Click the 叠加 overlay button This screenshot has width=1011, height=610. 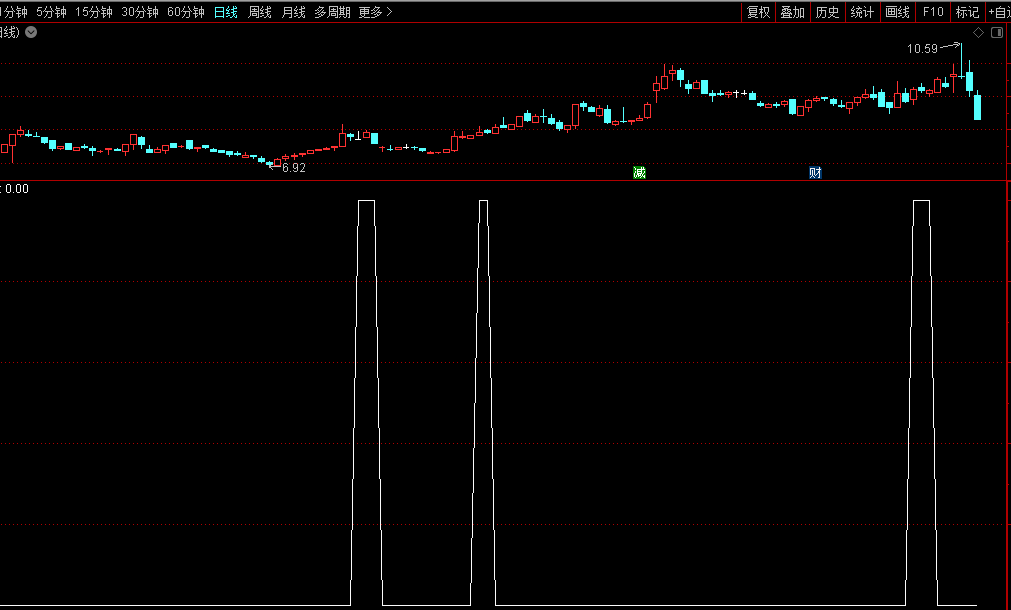coord(793,12)
